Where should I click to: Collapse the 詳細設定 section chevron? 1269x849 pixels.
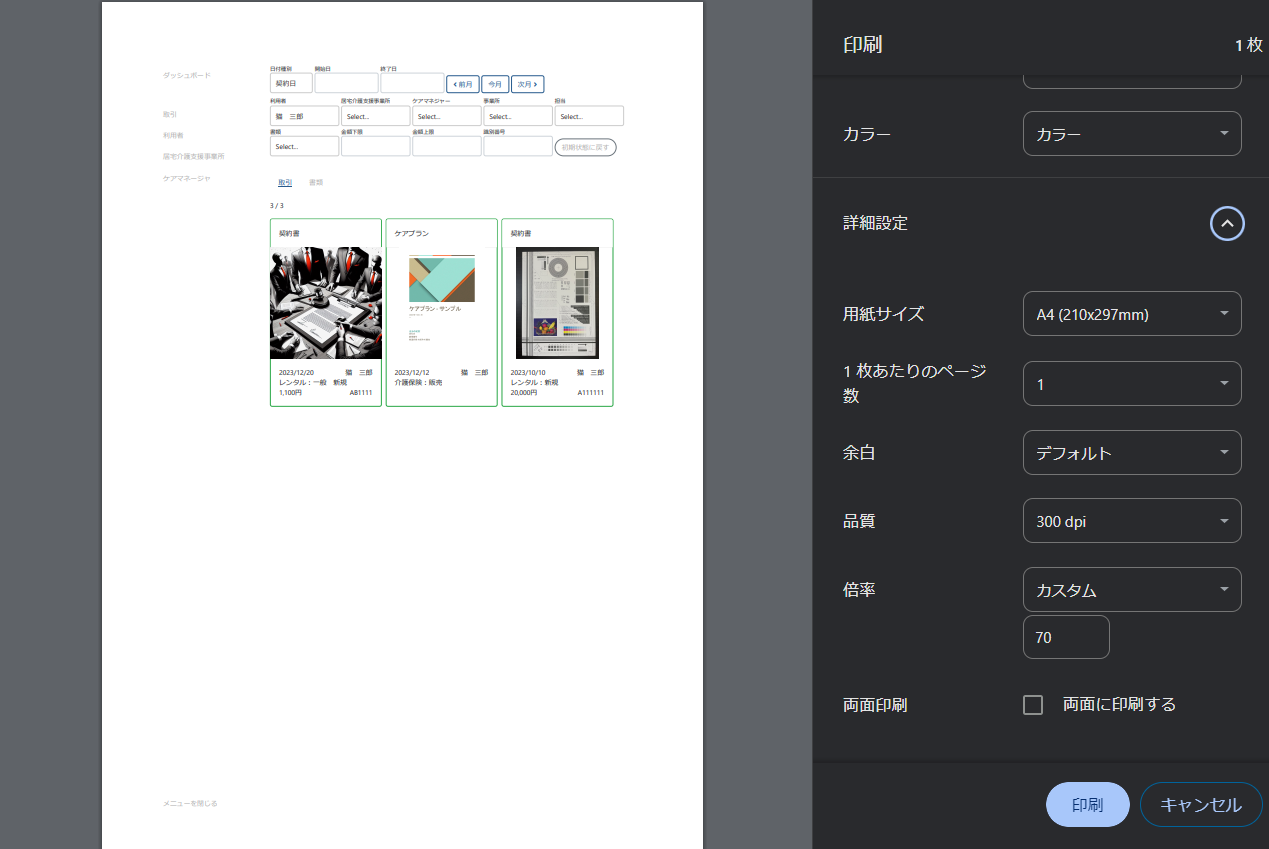coord(1227,223)
